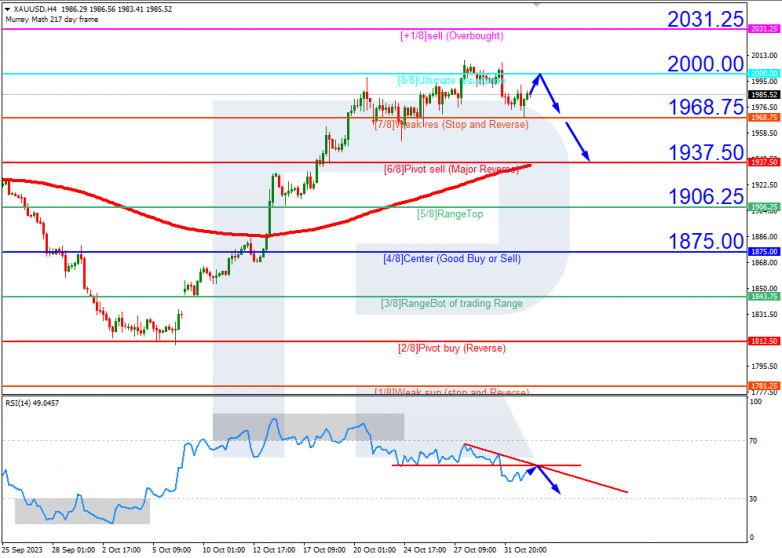Screen dimensions: 782x558
Task: Click the [2/8]Pivot buy (Reverse) label
Action: [452, 348]
